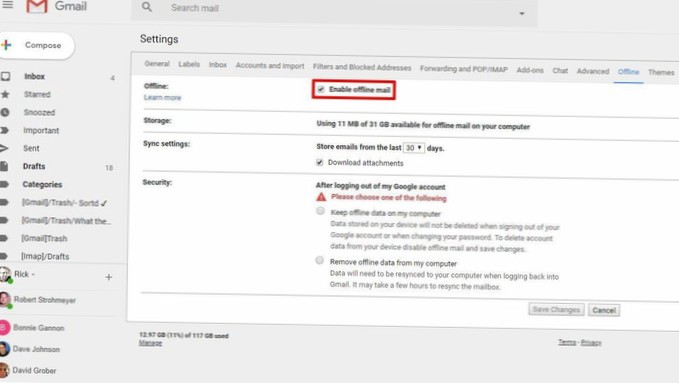Select Keep offline data on my computer

[x=320, y=211]
